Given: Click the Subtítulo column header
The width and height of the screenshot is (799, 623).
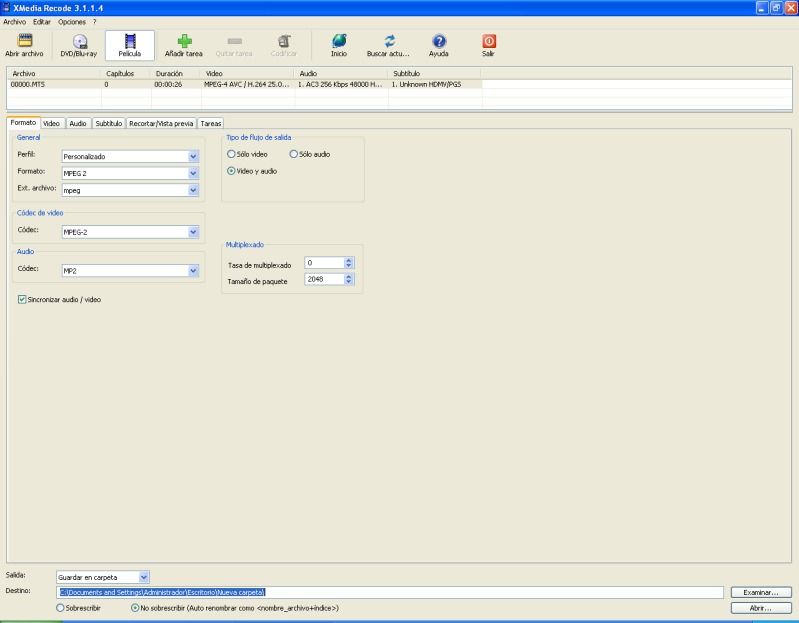Looking at the screenshot, I should coord(435,73).
